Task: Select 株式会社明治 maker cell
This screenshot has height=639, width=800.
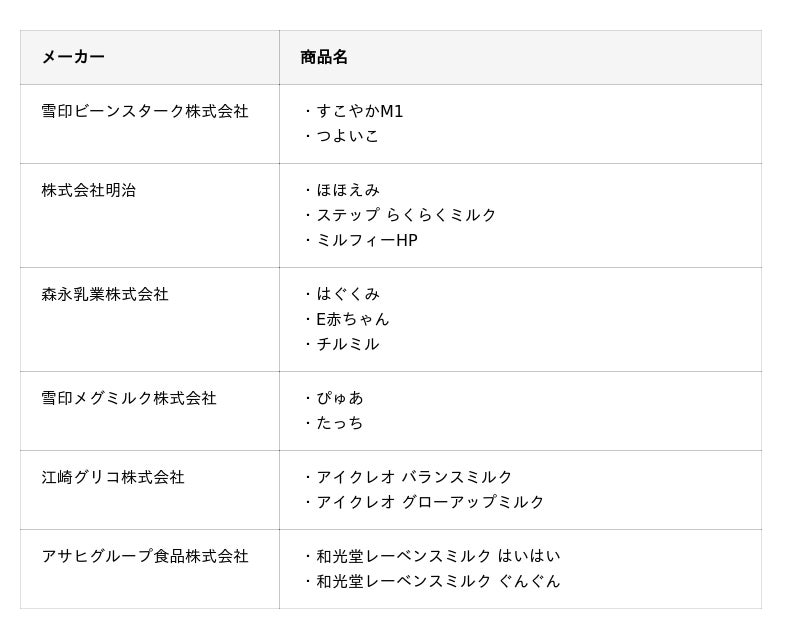Action: click(x=89, y=190)
